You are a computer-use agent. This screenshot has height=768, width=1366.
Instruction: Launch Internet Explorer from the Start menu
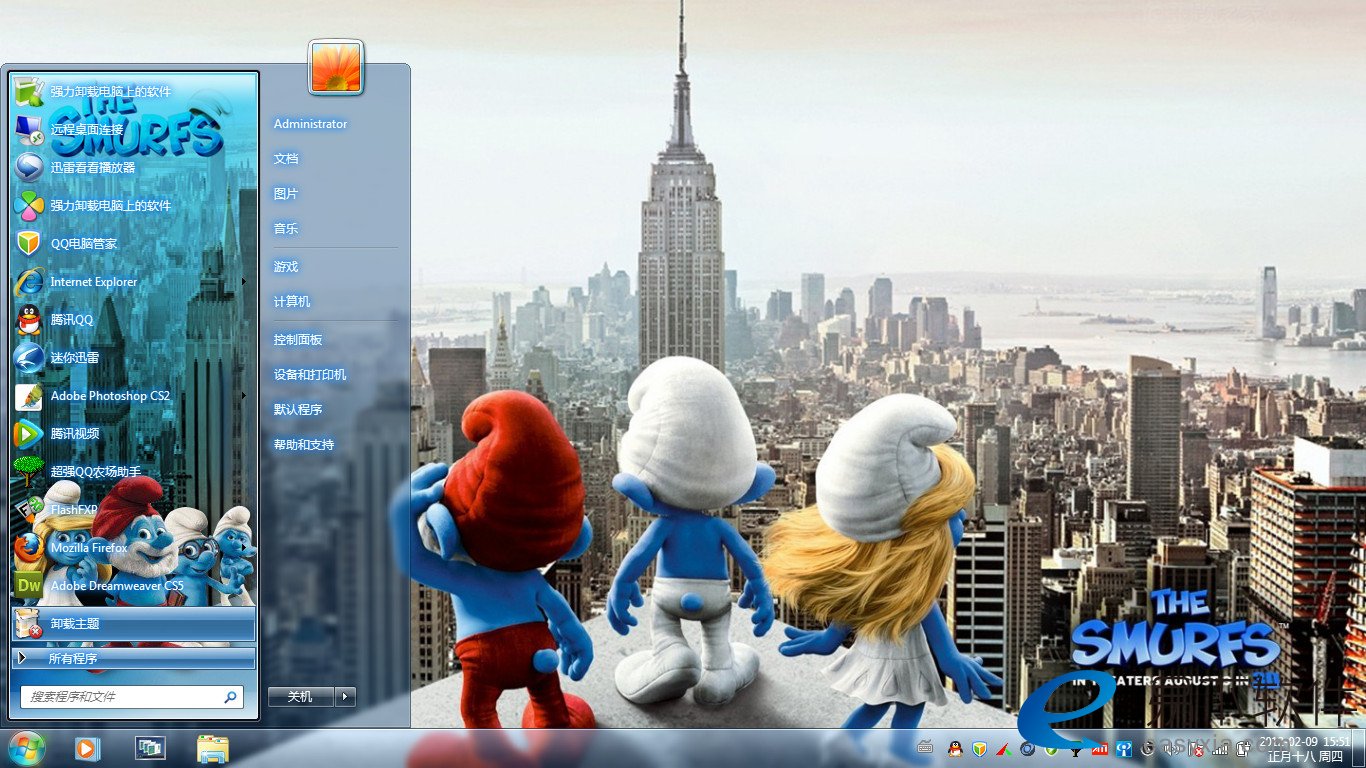point(132,282)
